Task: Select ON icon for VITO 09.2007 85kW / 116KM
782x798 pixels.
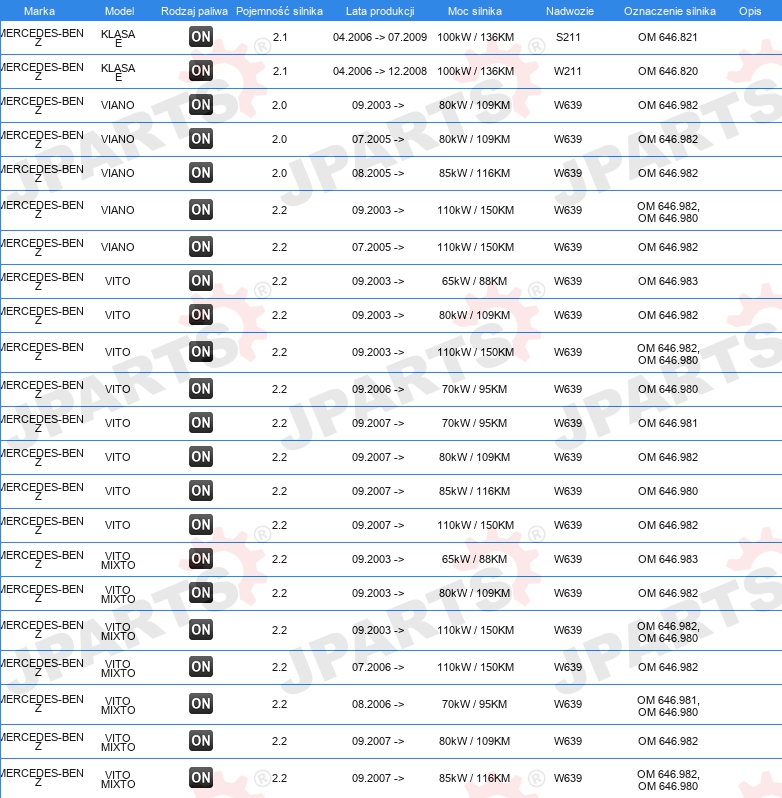Action: pyautogui.click(x=200, y=491)
